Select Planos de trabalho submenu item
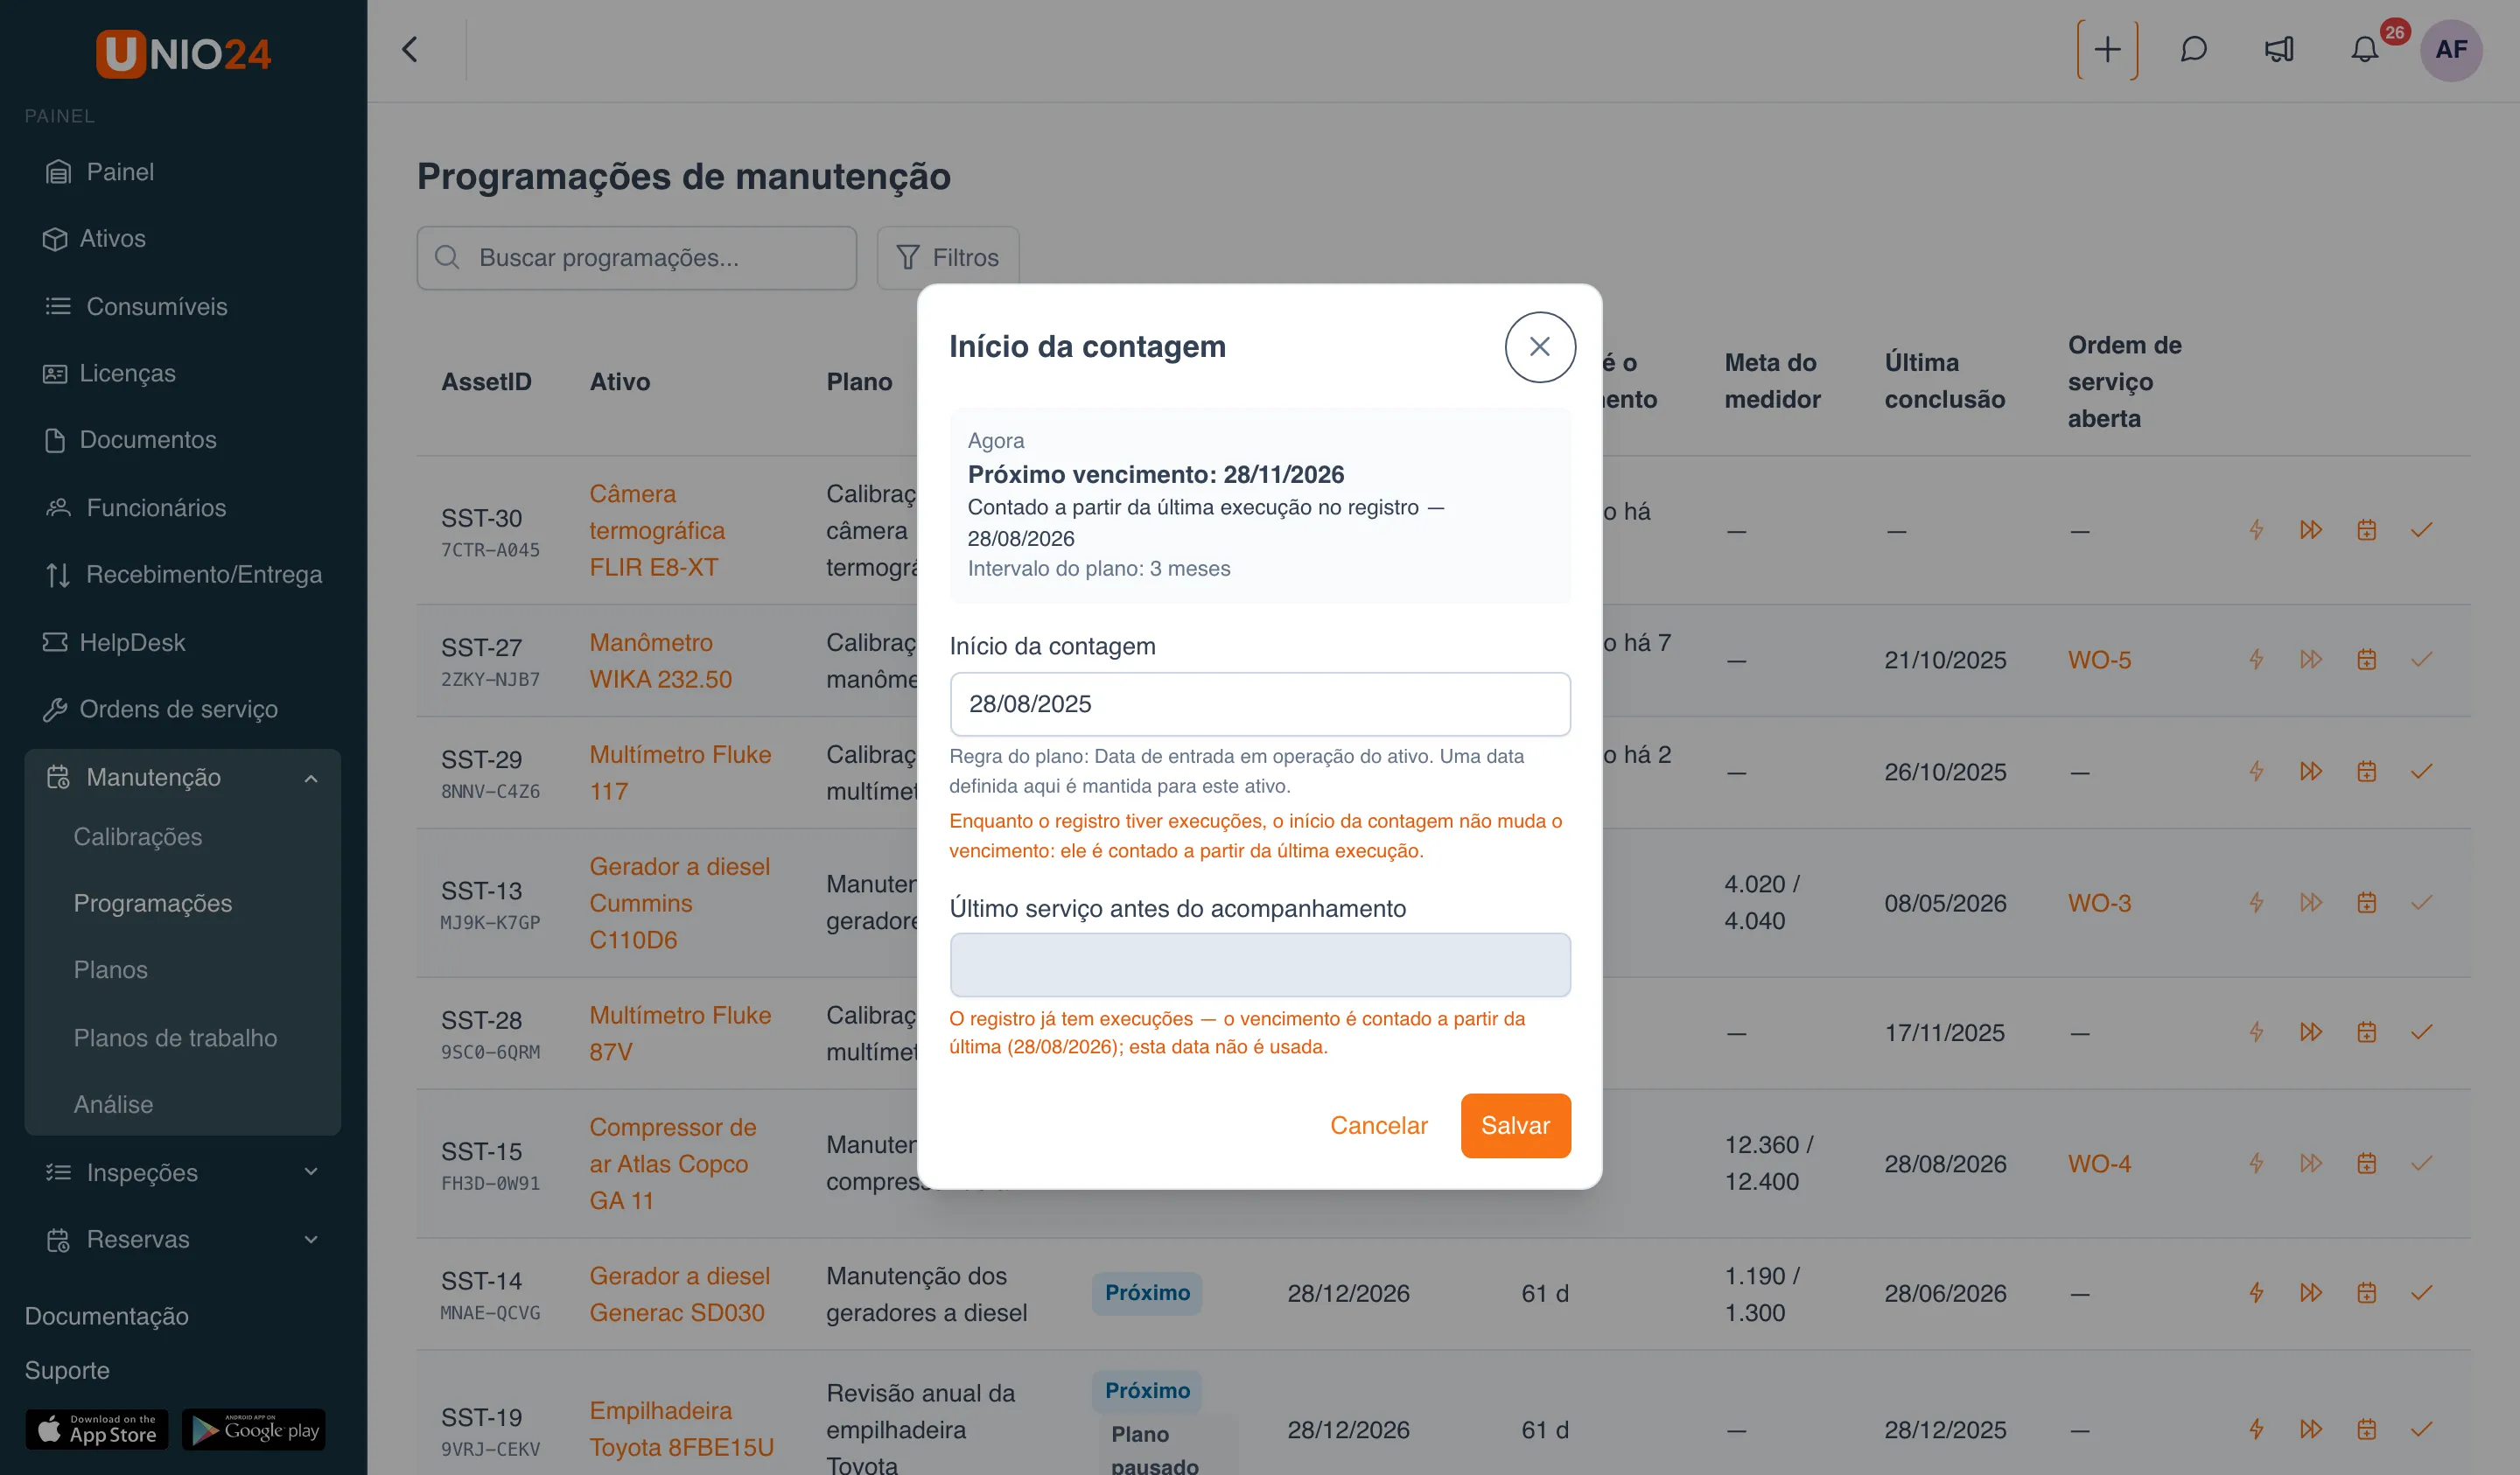Image resolution: width=2520 pixels, height=1475 pixels. pos(175,1037)
